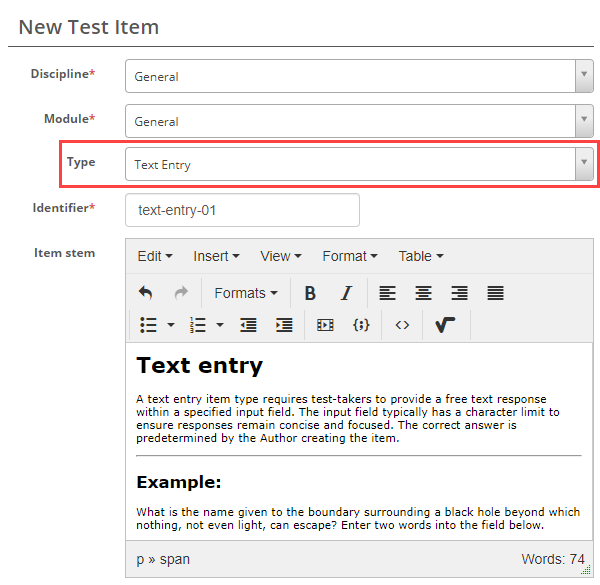Open the Discipline dropdown
Image resolution: width=600 pixels, height=585 pixels.
pyautogui.click(x=359, y=76)
